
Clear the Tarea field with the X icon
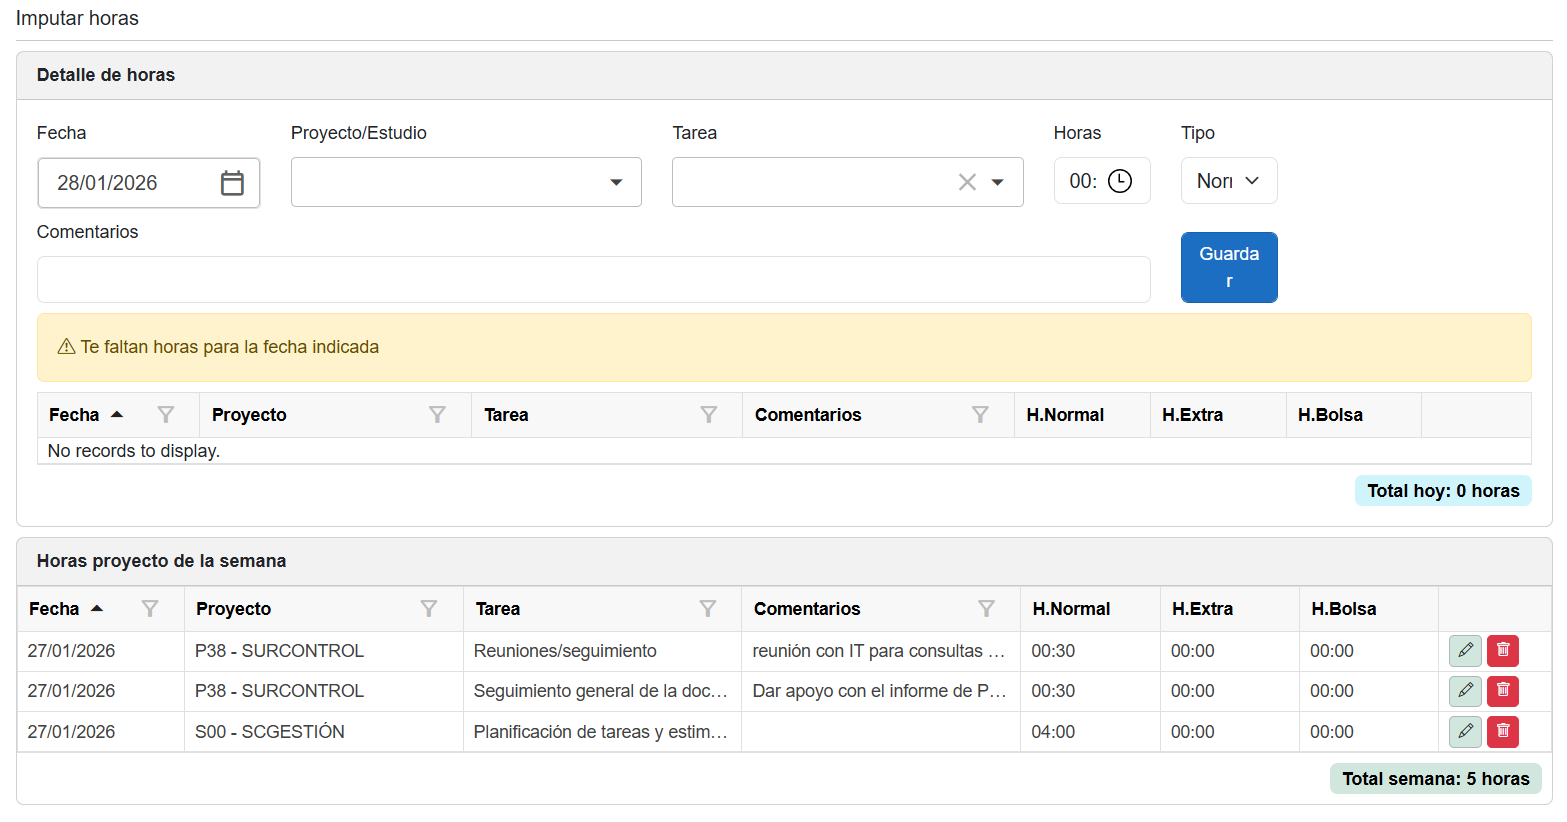967,182
